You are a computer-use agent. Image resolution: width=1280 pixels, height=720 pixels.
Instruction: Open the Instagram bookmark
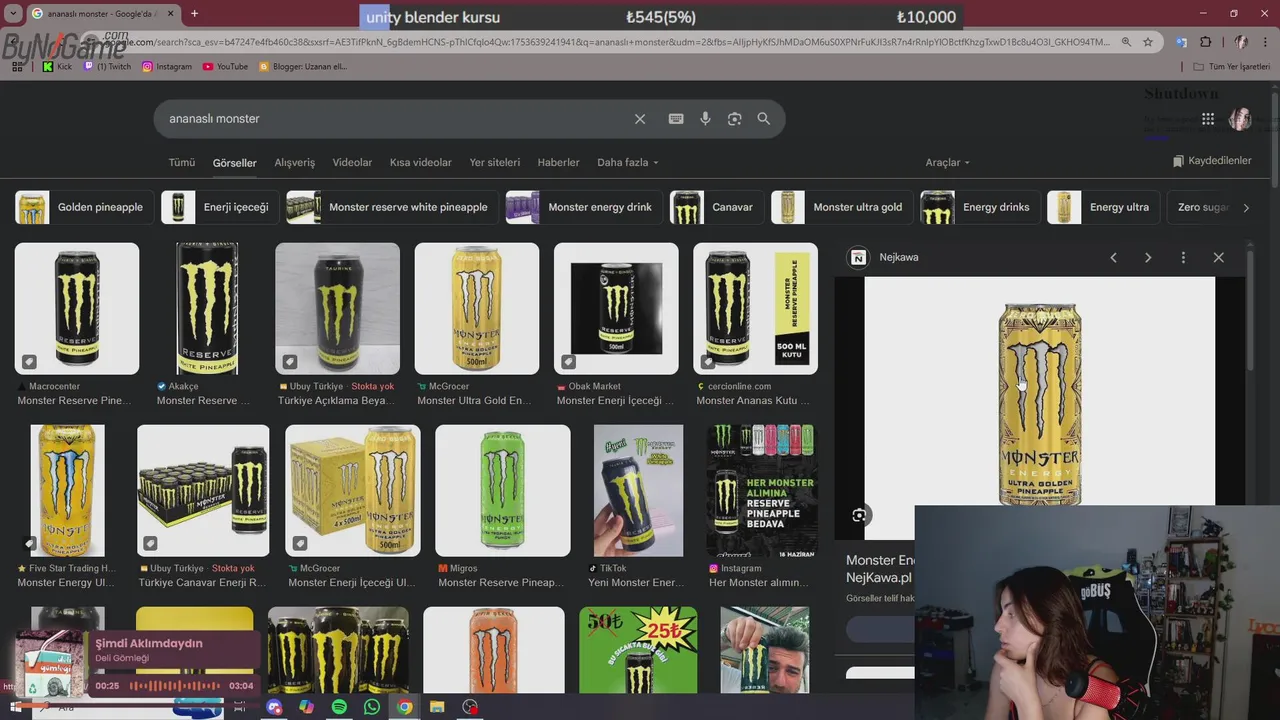(167, 66)
